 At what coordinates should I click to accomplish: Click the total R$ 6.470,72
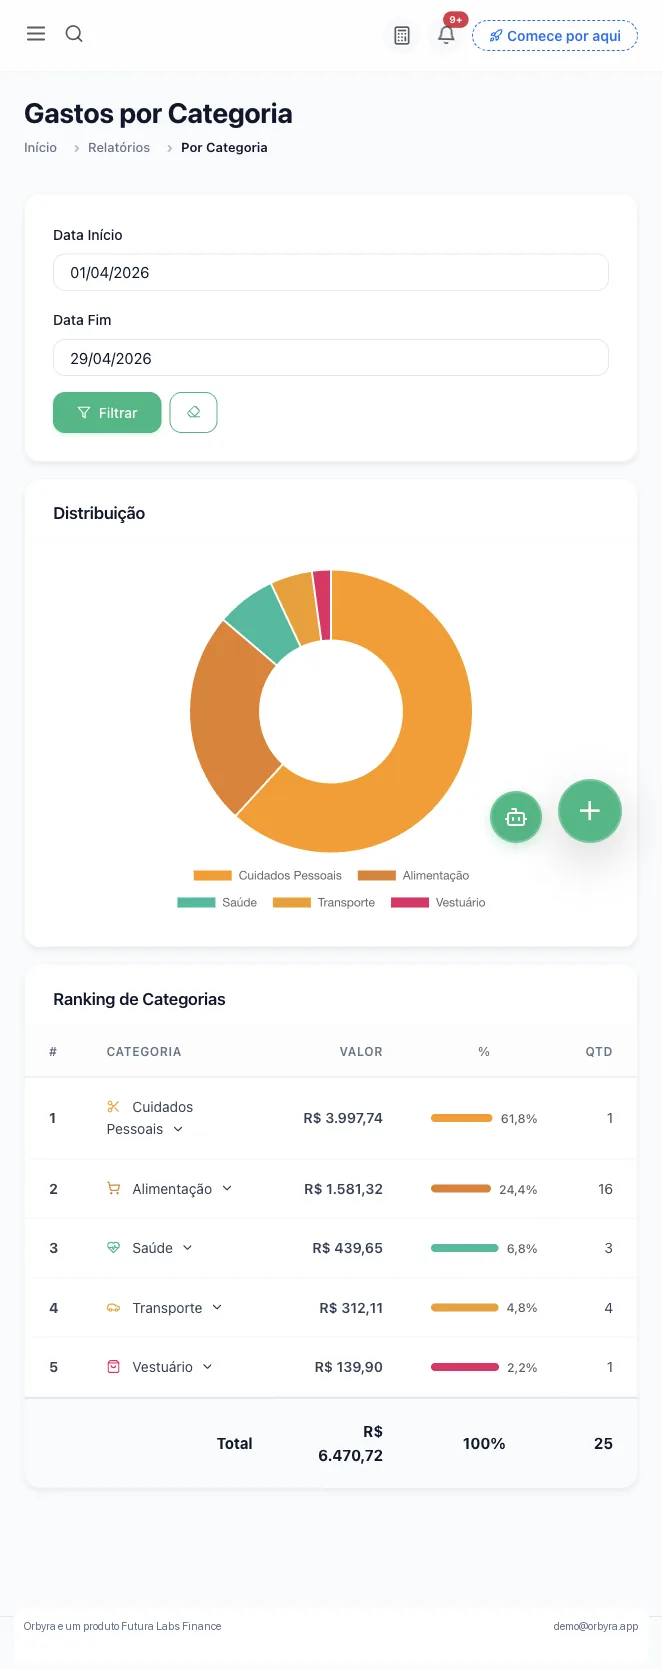(x=350, y=1444)
